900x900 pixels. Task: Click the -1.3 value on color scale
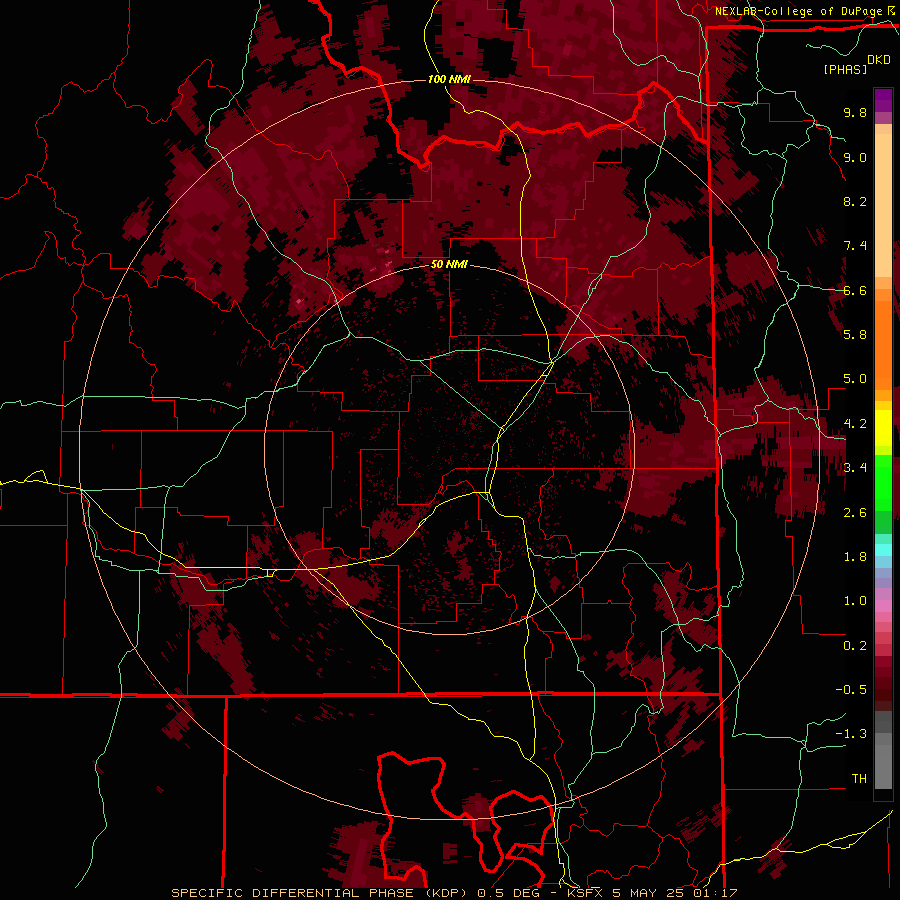pyautogui.click(x=851, y=734)
